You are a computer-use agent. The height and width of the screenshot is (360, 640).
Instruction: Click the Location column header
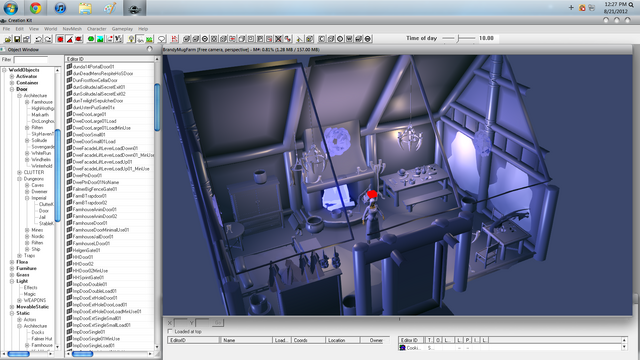point(343,340)
